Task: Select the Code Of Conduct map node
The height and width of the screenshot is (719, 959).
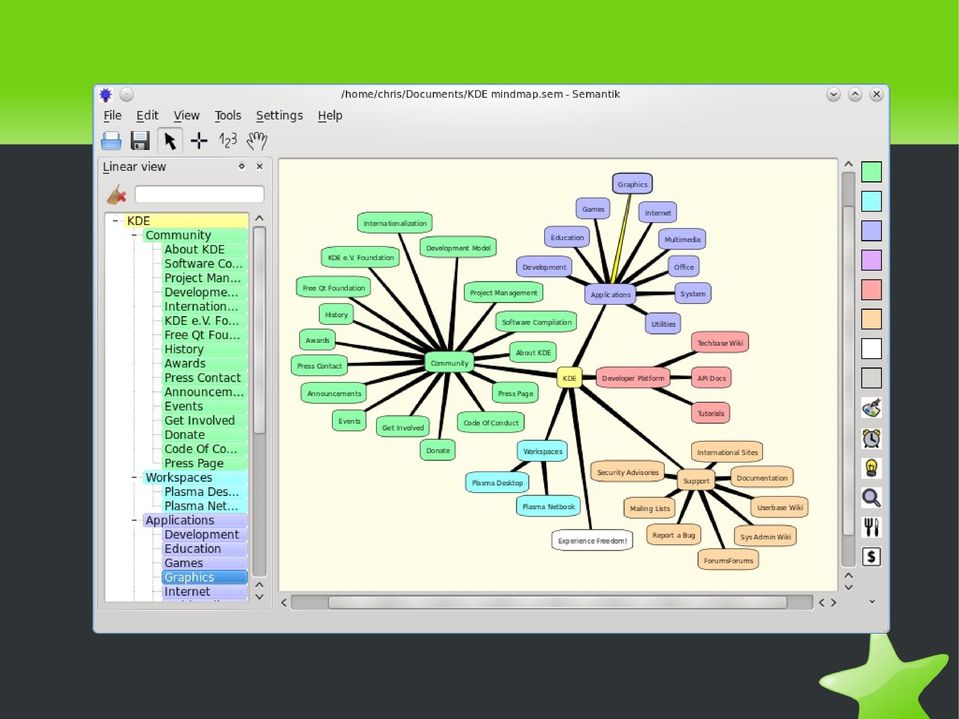Action: pyautogui.click(x=491, y=422)
